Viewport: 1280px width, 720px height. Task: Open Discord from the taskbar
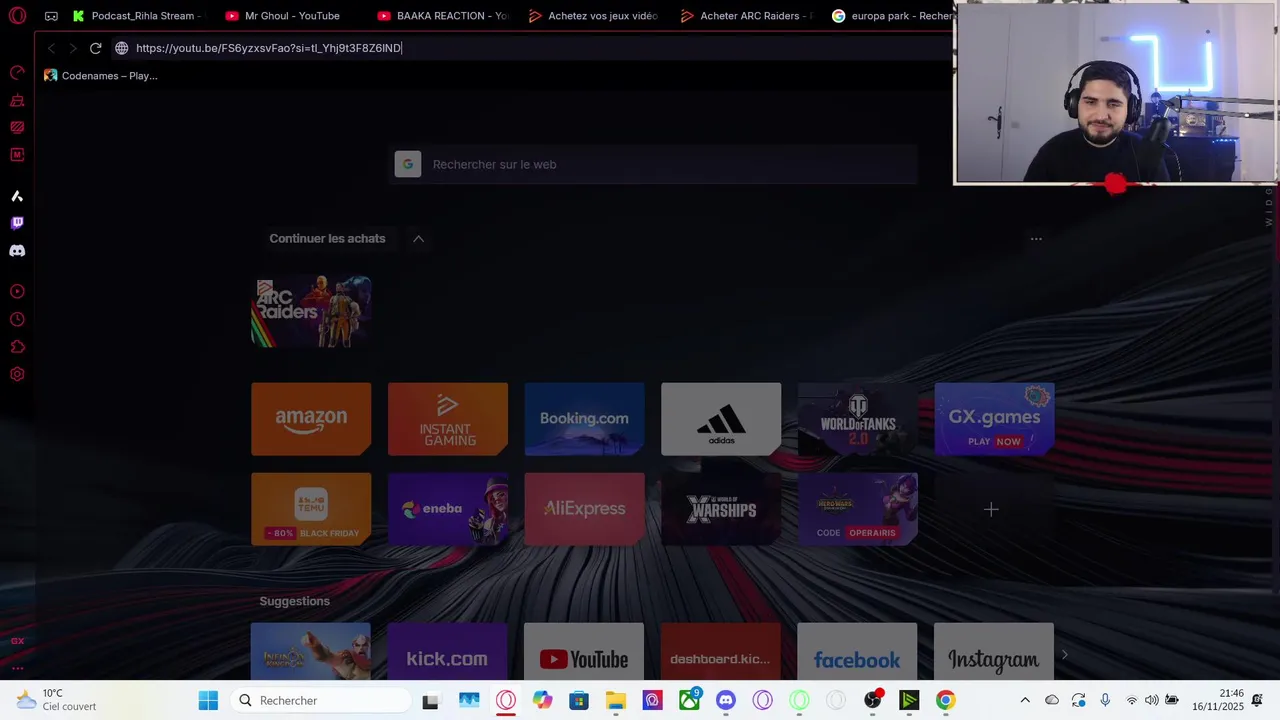coord(726,700)
